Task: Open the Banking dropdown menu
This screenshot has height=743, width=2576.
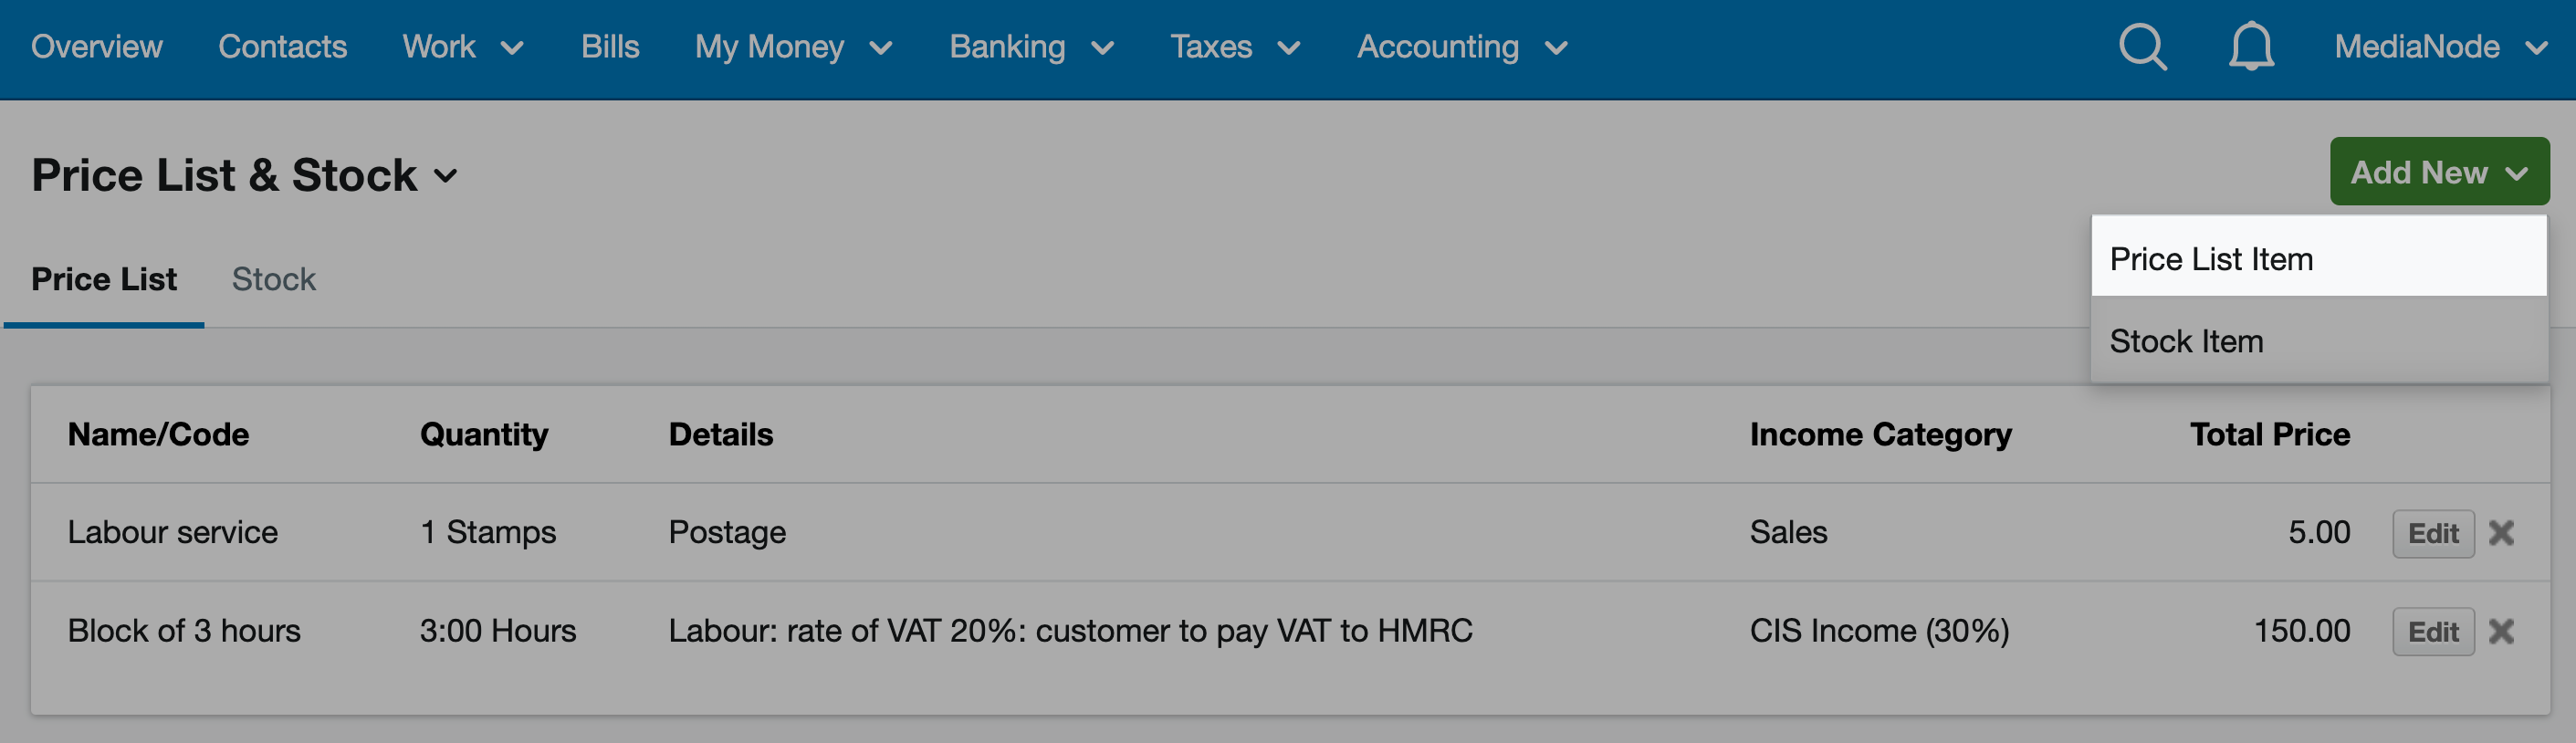Action: pos(1032,47)
